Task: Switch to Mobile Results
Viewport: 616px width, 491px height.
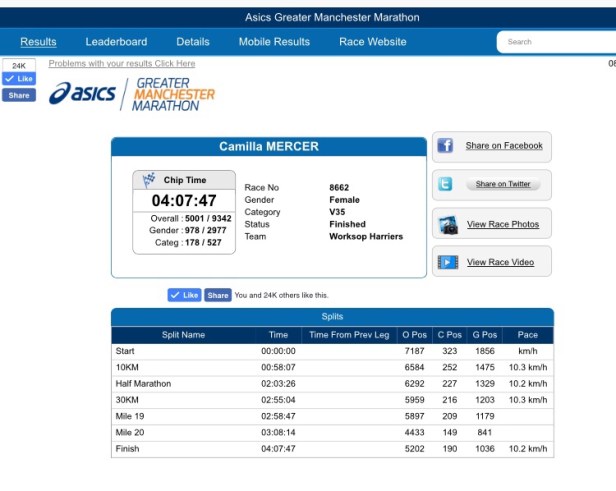Action: click(274, 42)
